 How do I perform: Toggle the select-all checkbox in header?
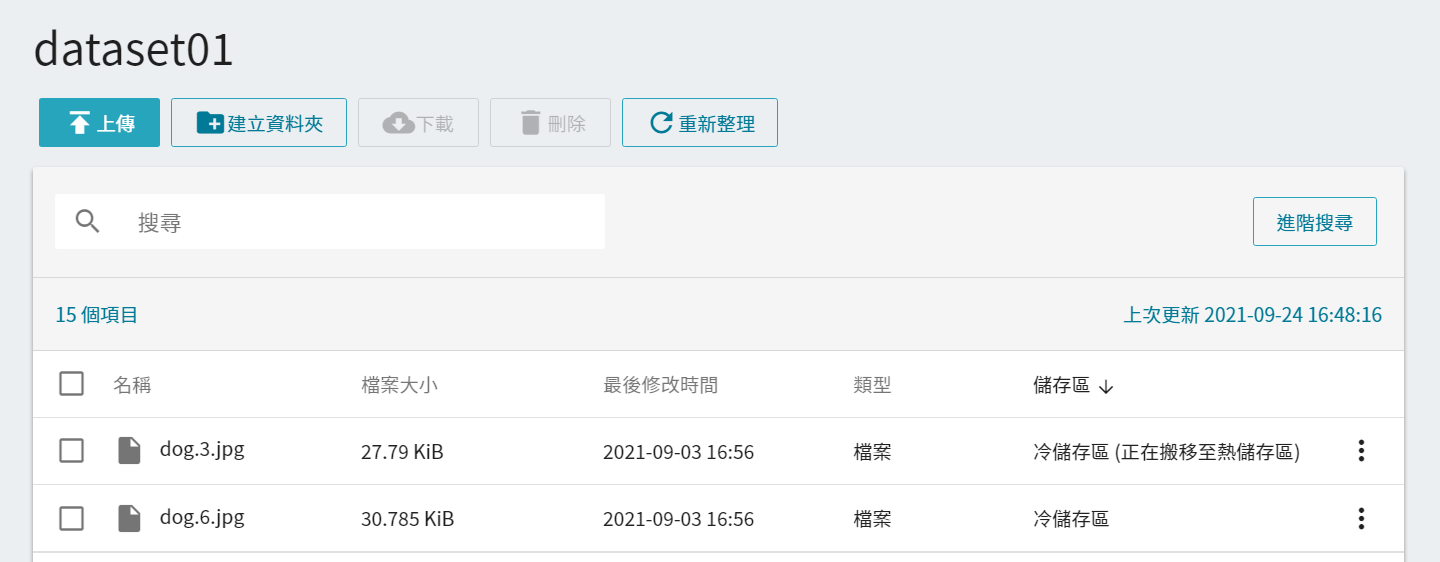71,384
